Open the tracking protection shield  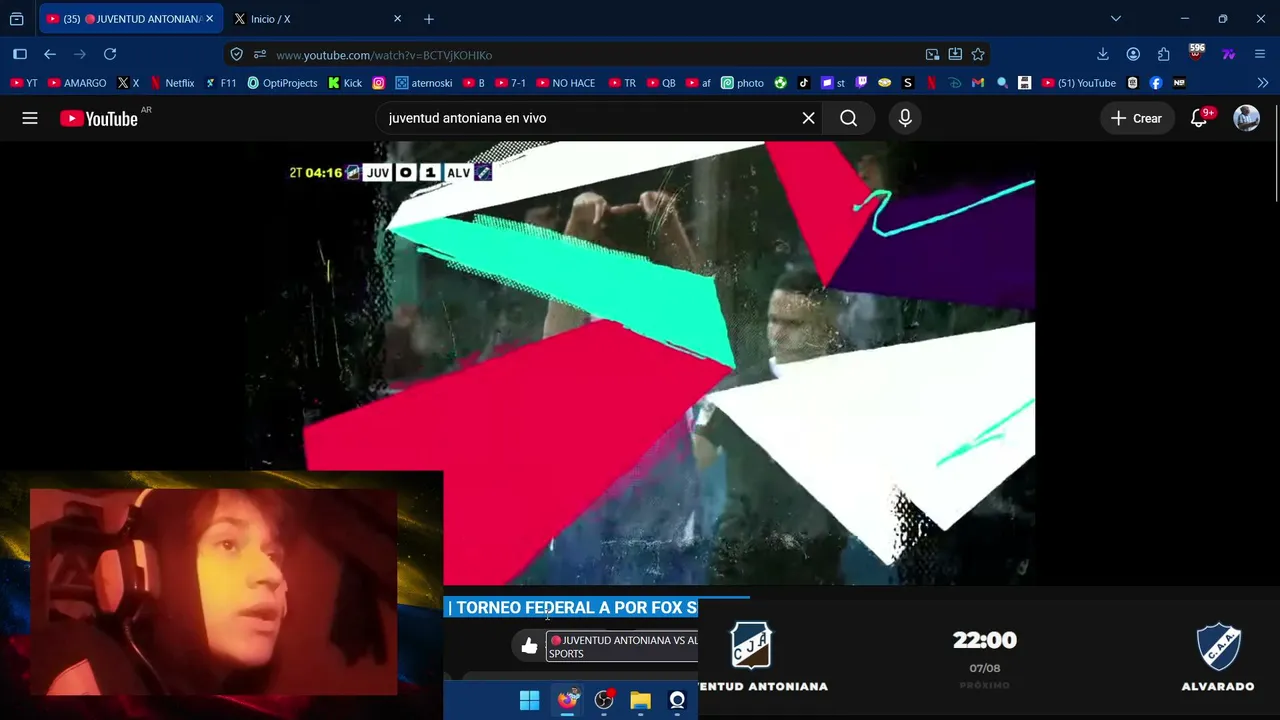click(x=237, y=54)
